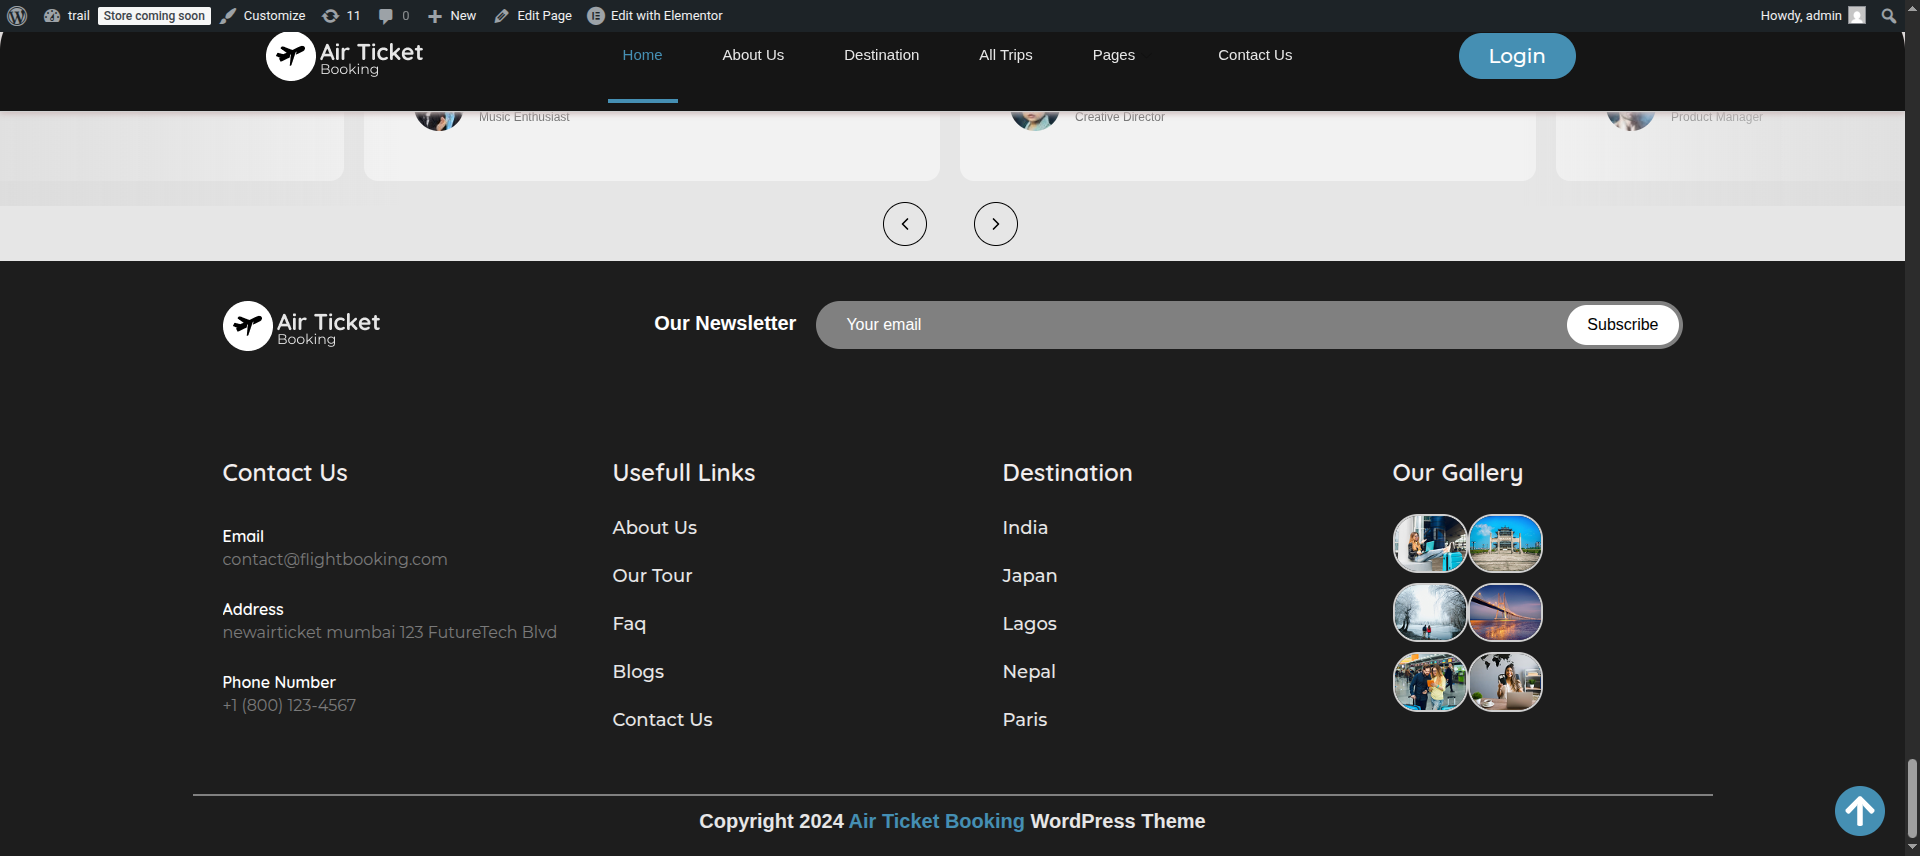Screen dimensions: 1920x856
Task: Click the scroll-to-top arrow button
Action: click(x=1859, y=811)
